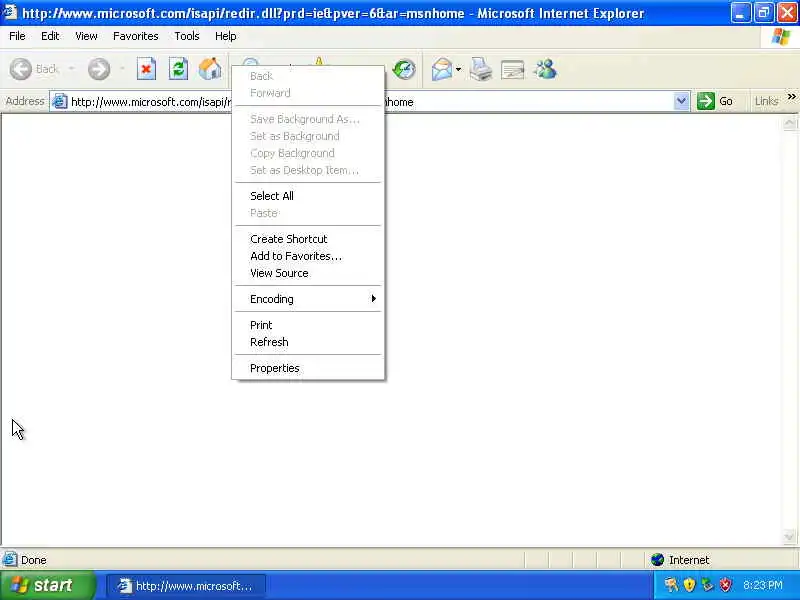Click the microsoft.com taskbar button
Screen dimensions: 800x600
pos(186,586)
